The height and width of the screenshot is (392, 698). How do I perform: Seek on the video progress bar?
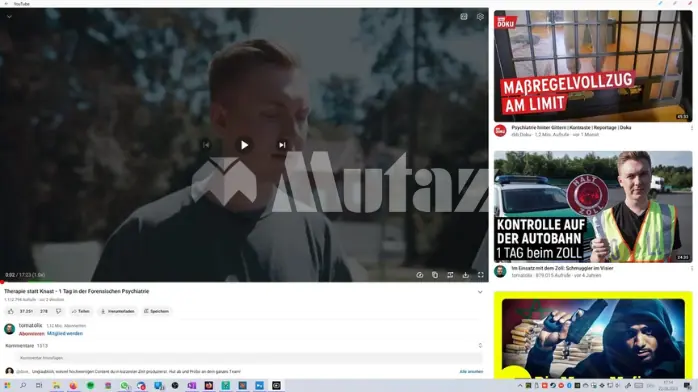click(x=244, y=282)
